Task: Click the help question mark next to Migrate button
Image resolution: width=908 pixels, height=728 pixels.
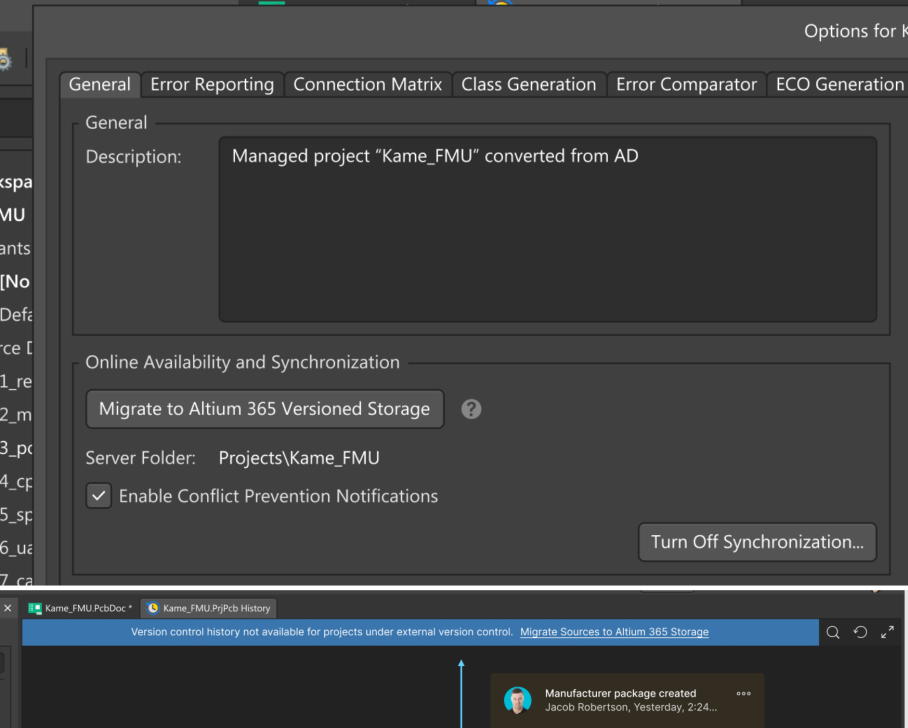Action: coord(471,409)
